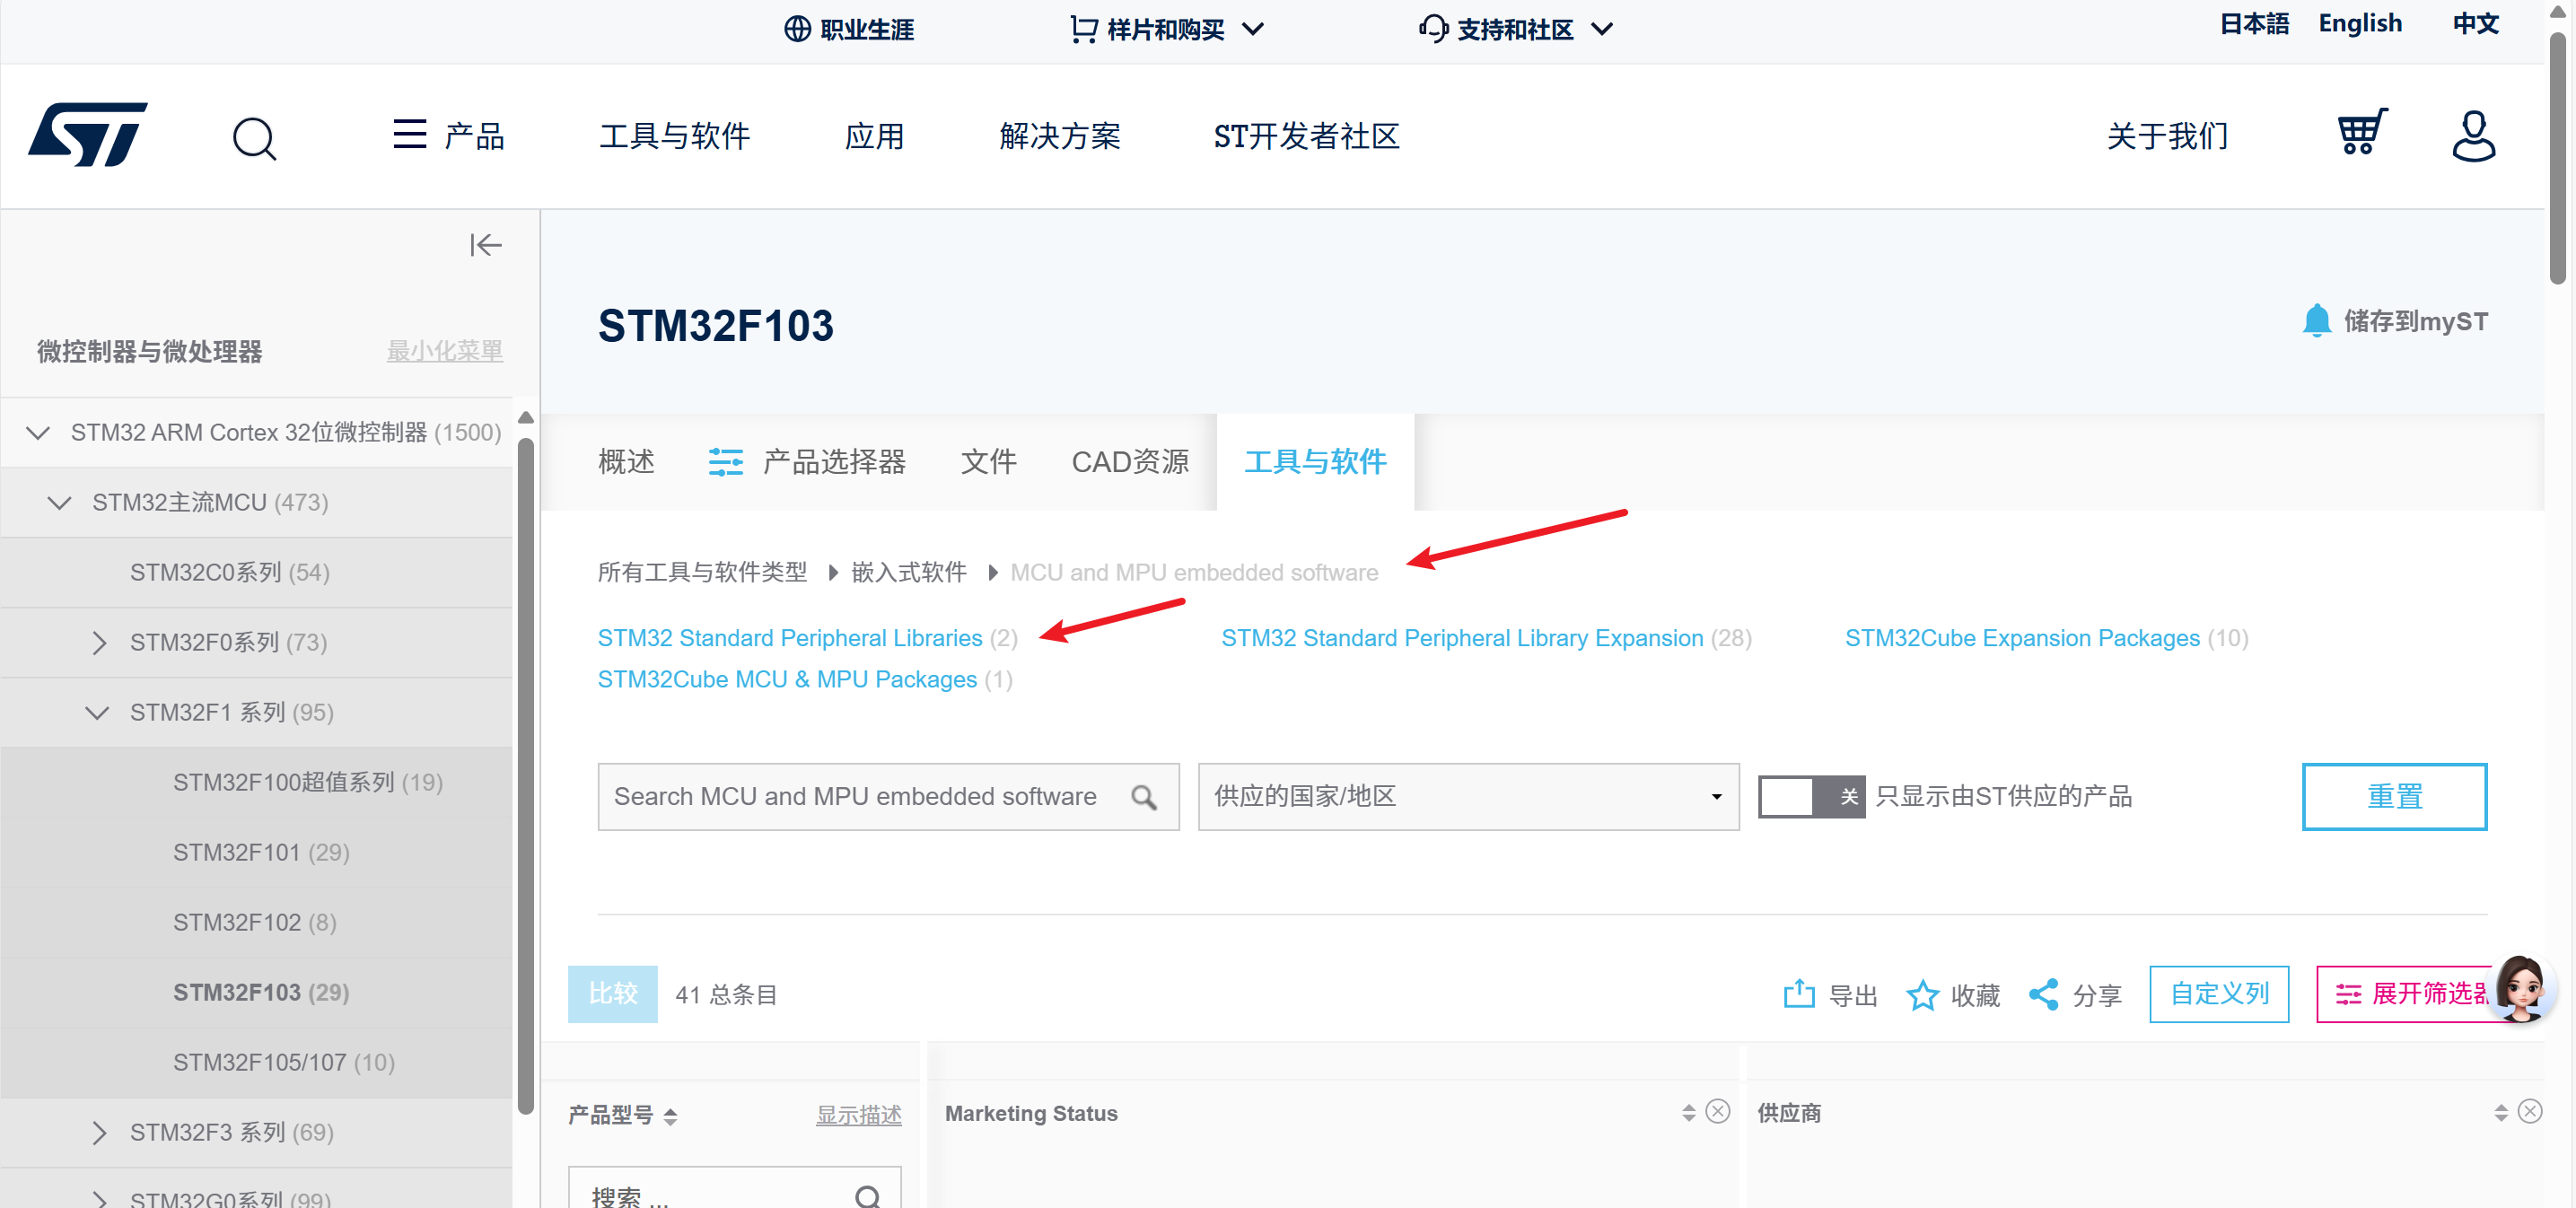Switch to the CAD资源 tab
Screen dimensions: 2576x1208
[1130, 461]
